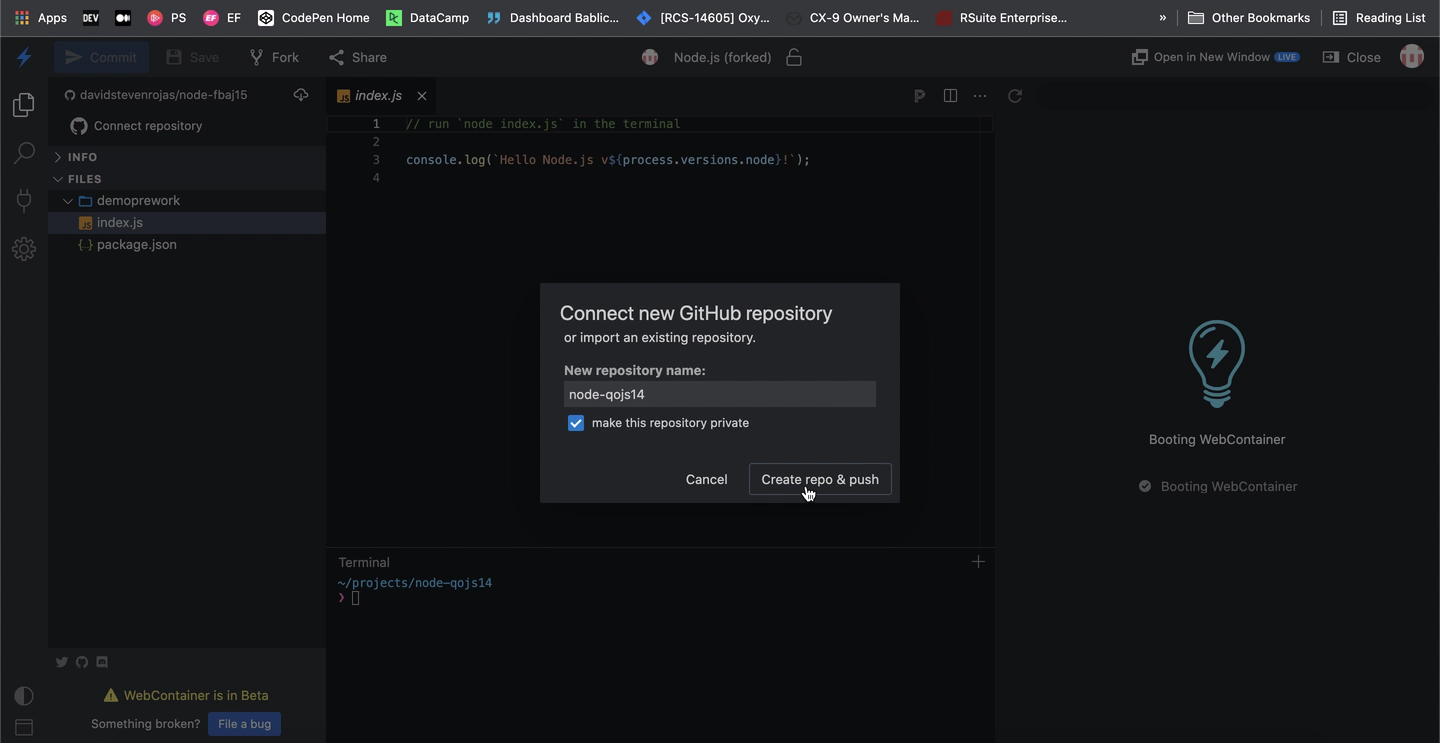The height and width of the screenshot is (743, 1440).
Task: Click the plug-shaped Ports icon in sidebar
Action: pos(24,200)
